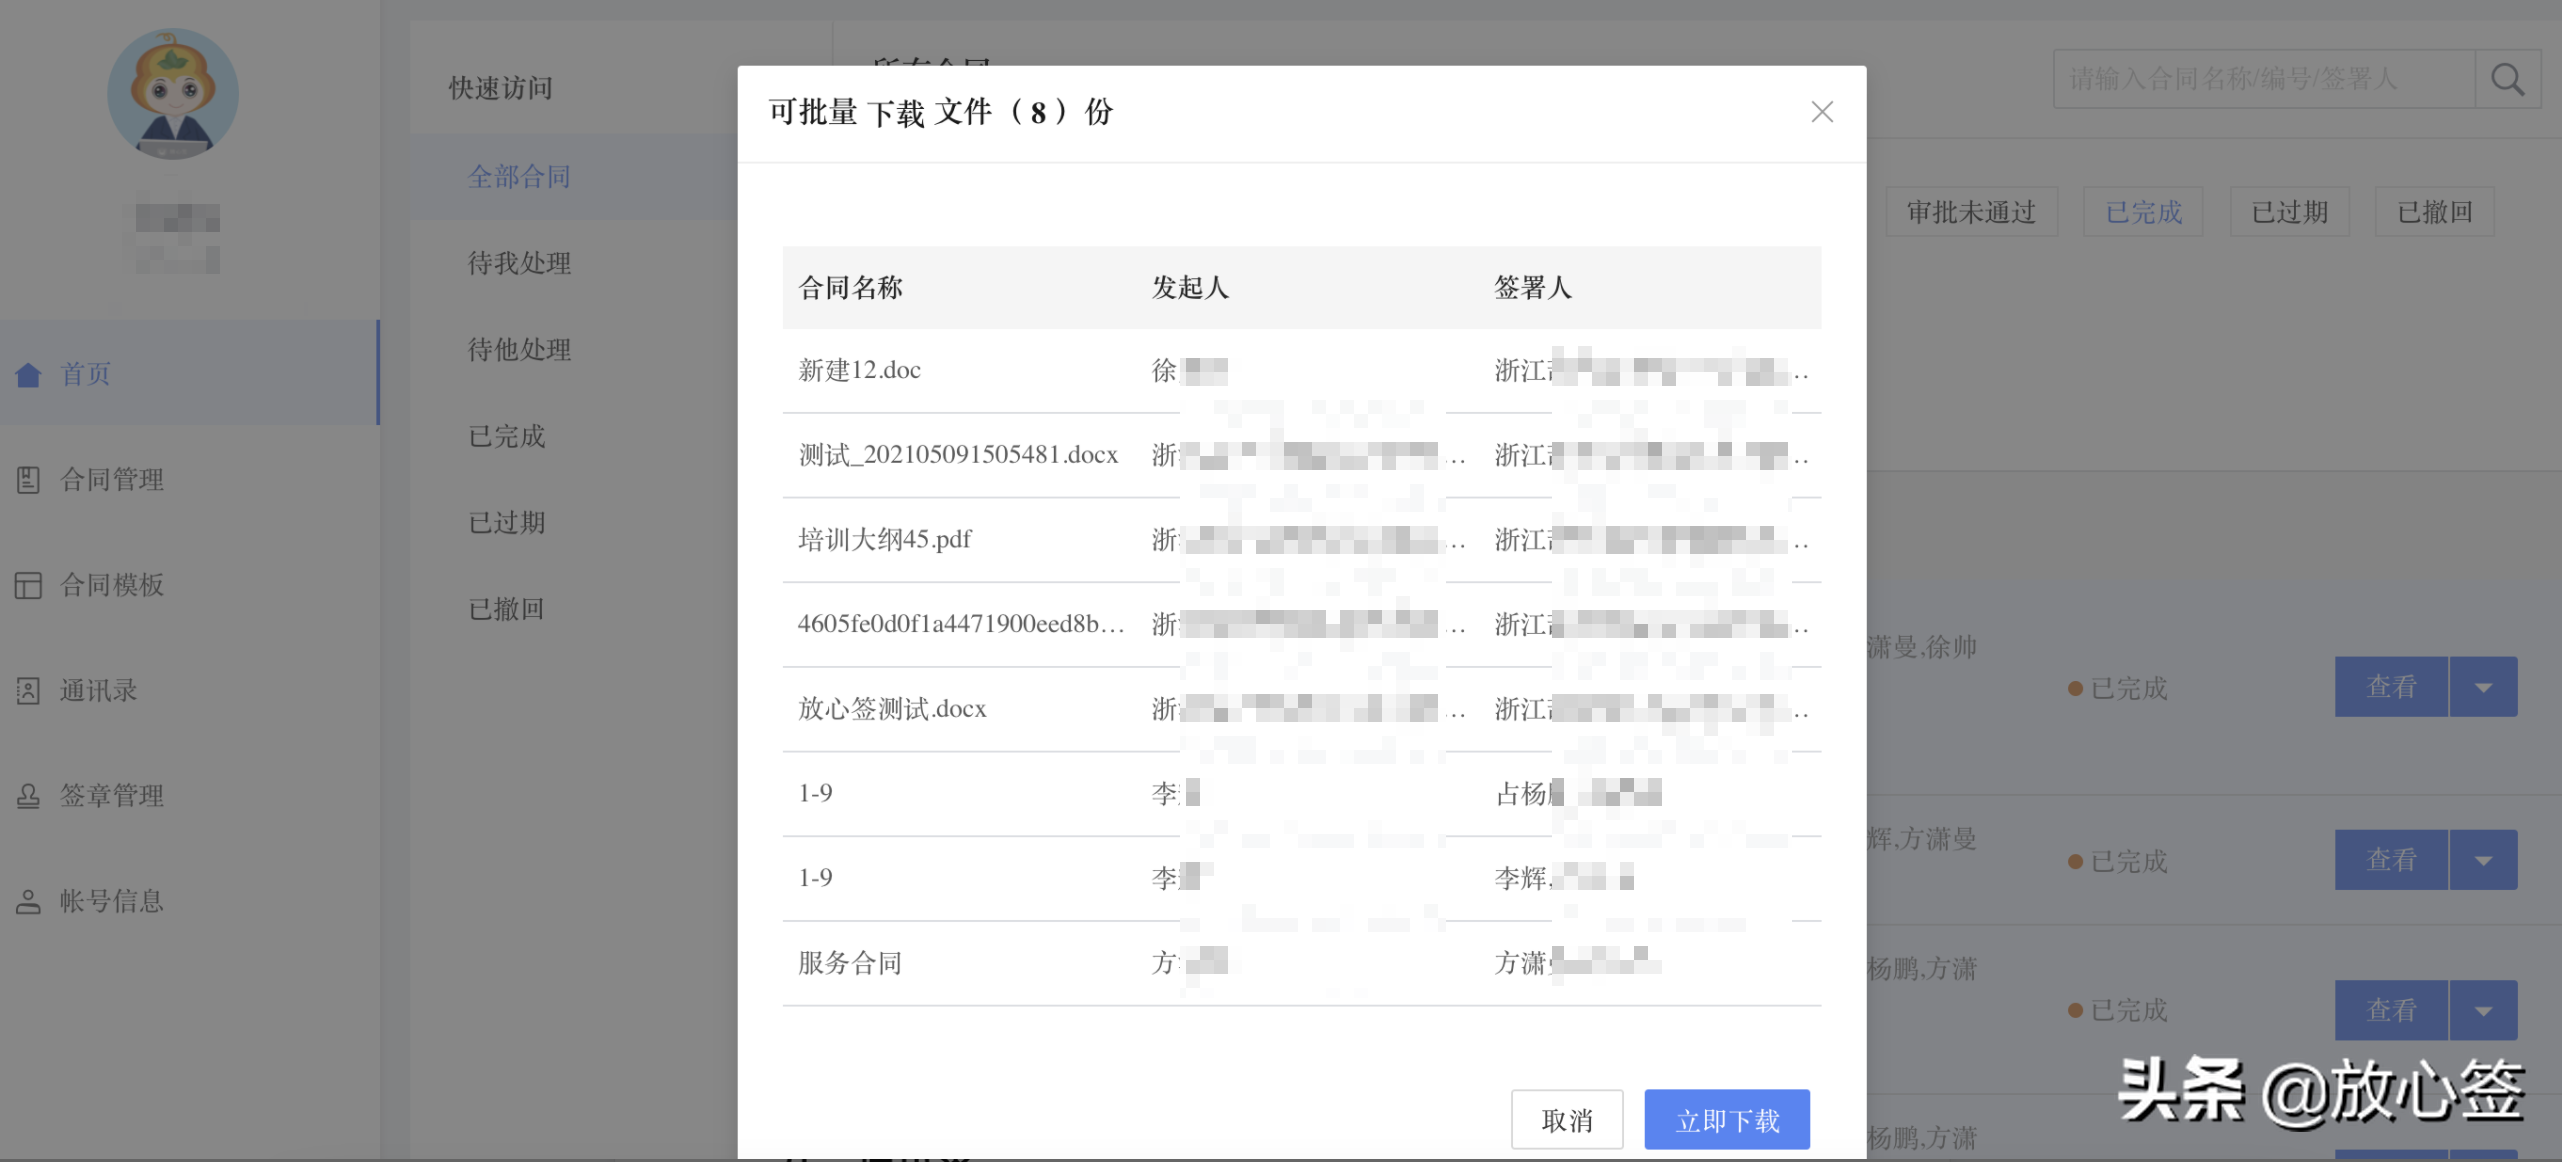The image size is (2562, 1162).
Task: Select the 签章管理 seal management icon
Action: coord(29,796)
